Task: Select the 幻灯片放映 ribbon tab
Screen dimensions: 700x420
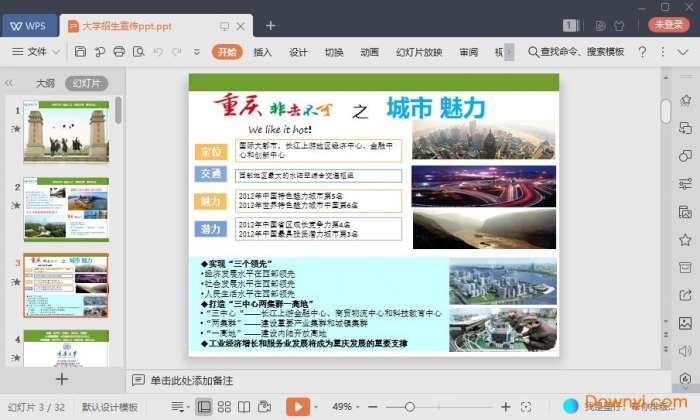Action: pos(419,52)
